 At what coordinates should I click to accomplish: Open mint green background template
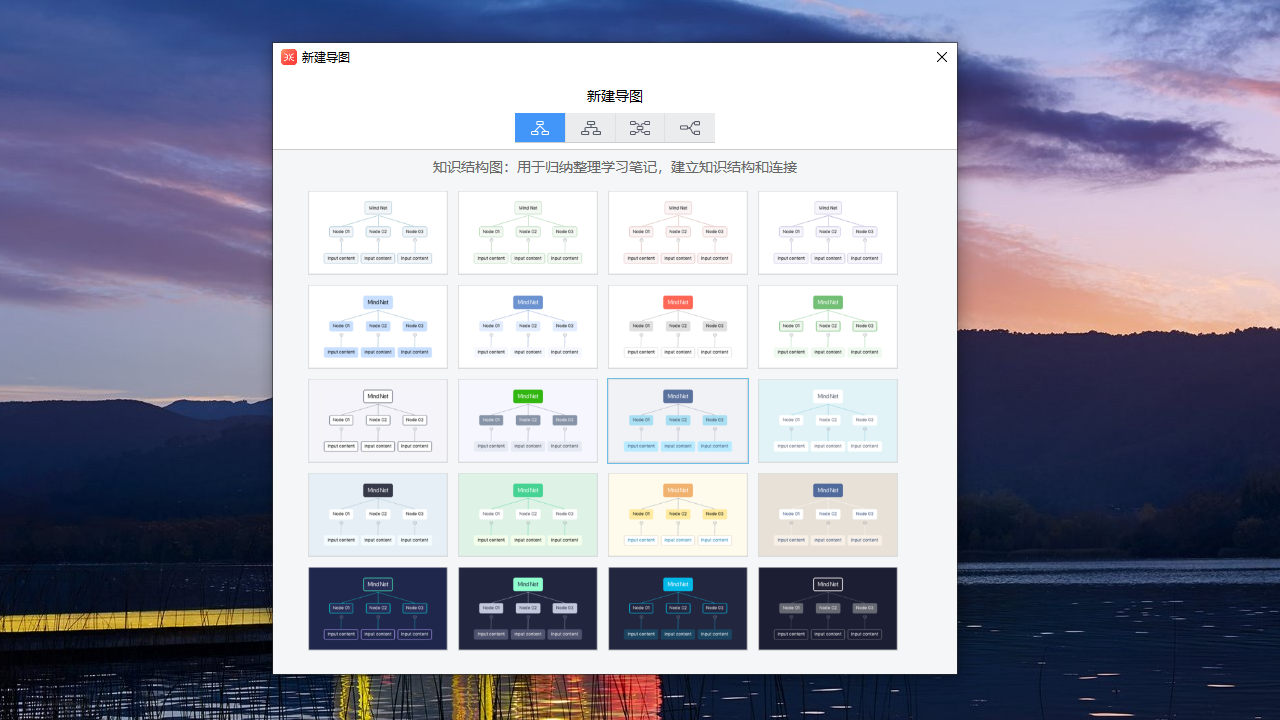click(x=528, y=515)
